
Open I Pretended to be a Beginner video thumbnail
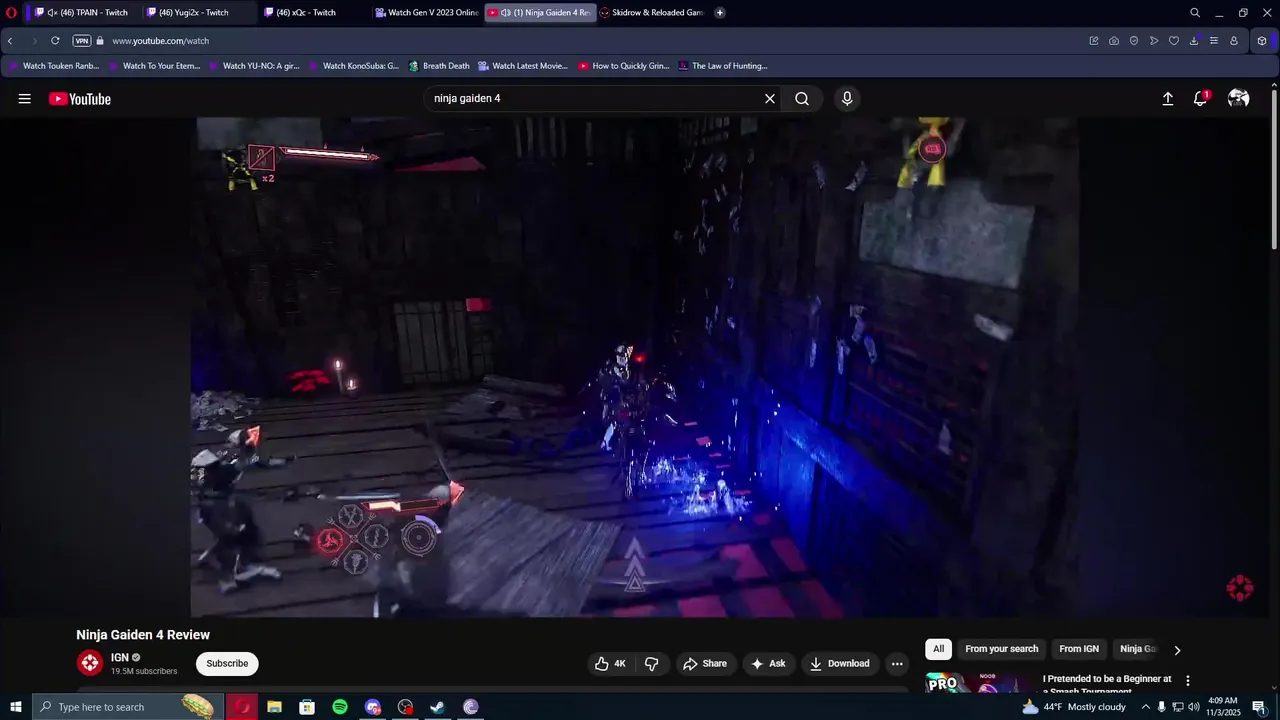pos(980,683)
